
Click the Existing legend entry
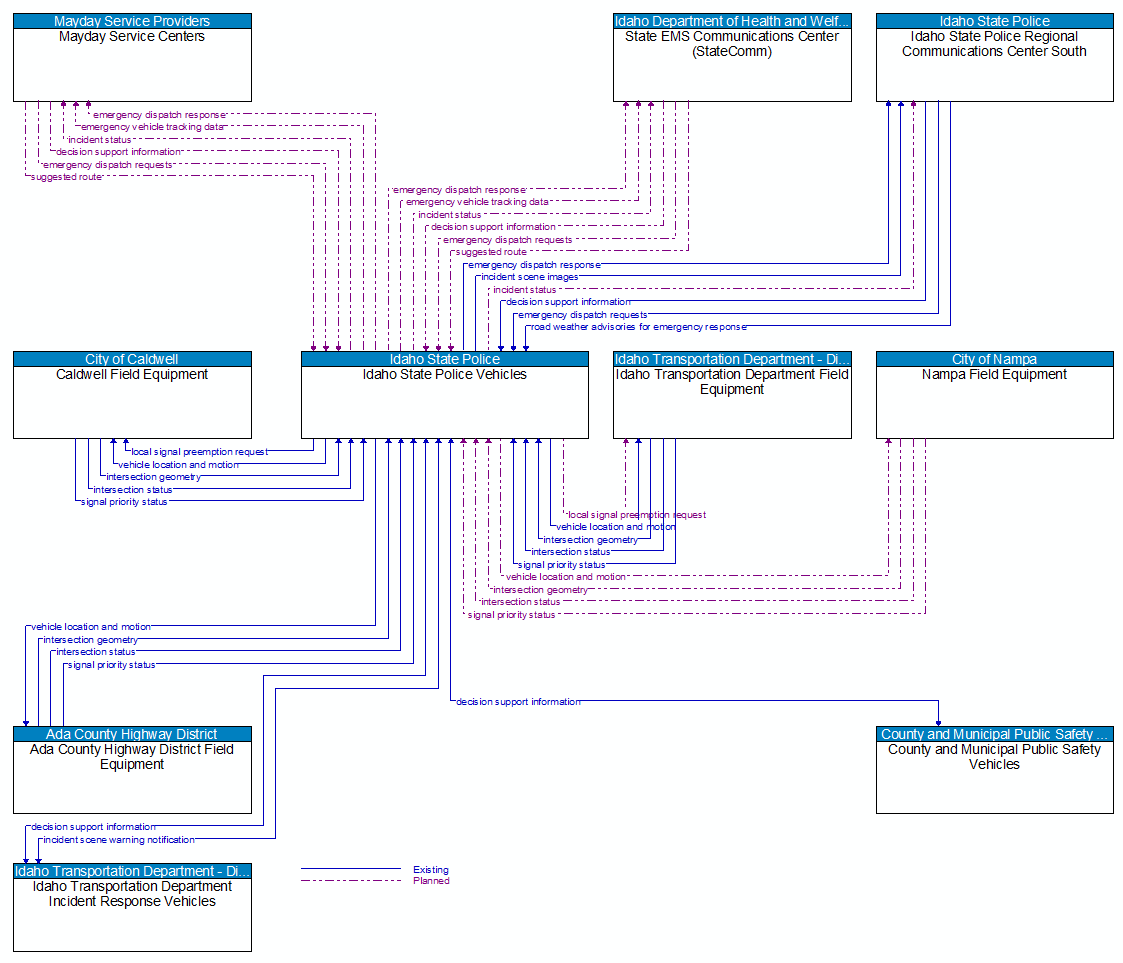(431, 870)
